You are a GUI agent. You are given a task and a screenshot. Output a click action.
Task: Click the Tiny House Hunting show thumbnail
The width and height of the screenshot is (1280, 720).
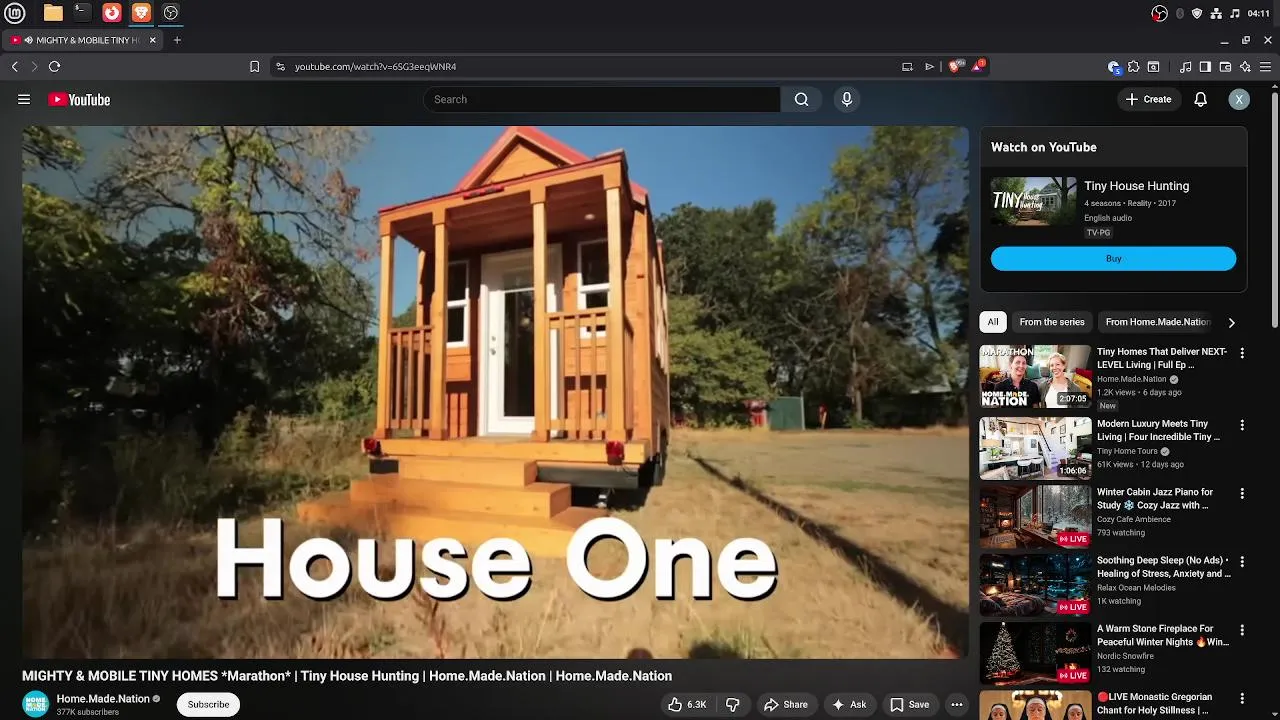pyautogui.click(x=1033, y=202)
